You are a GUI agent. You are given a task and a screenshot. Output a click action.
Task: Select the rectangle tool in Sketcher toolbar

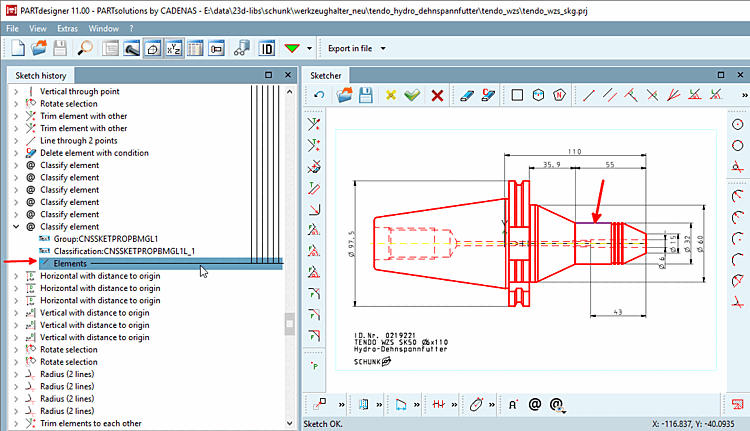click(x=518, y=95)
